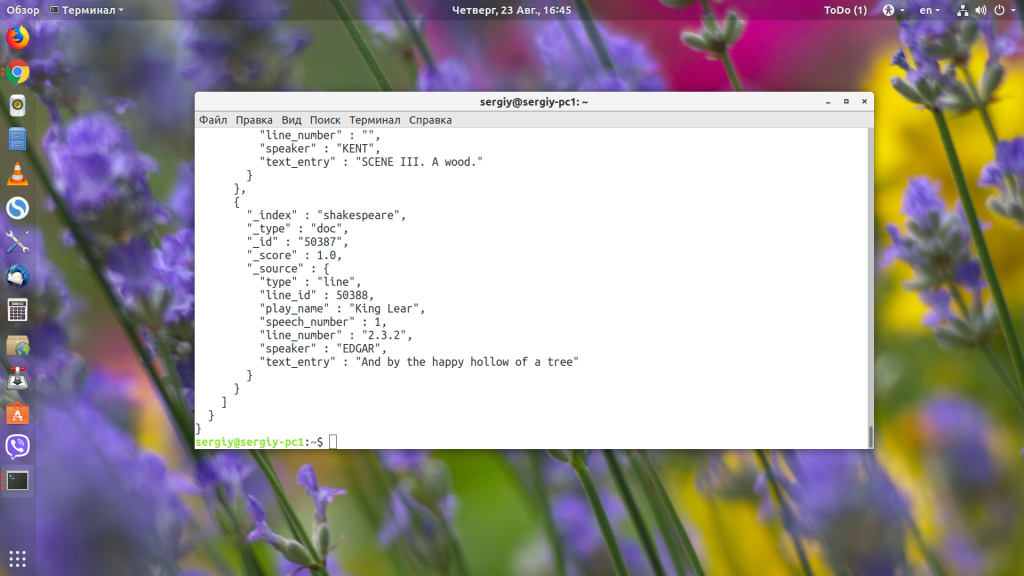Open Ubuntu Software store icon

tap(18, 413)
